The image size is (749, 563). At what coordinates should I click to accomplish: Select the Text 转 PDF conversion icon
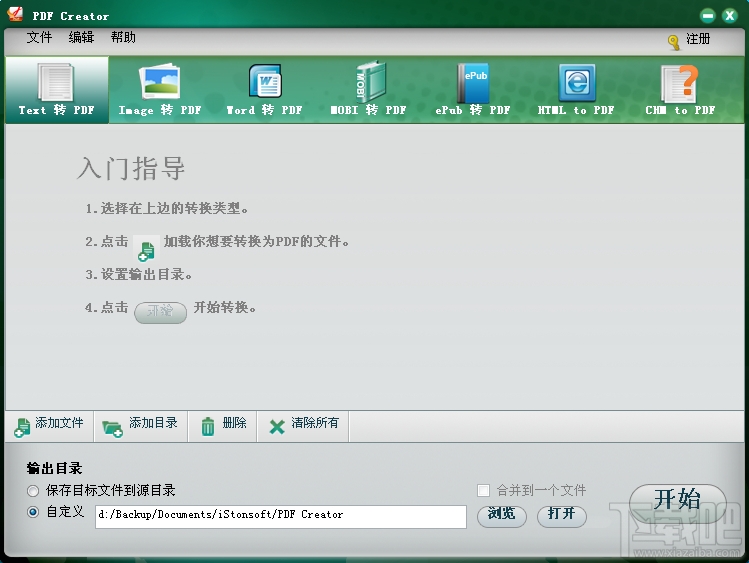coord(56,83)
